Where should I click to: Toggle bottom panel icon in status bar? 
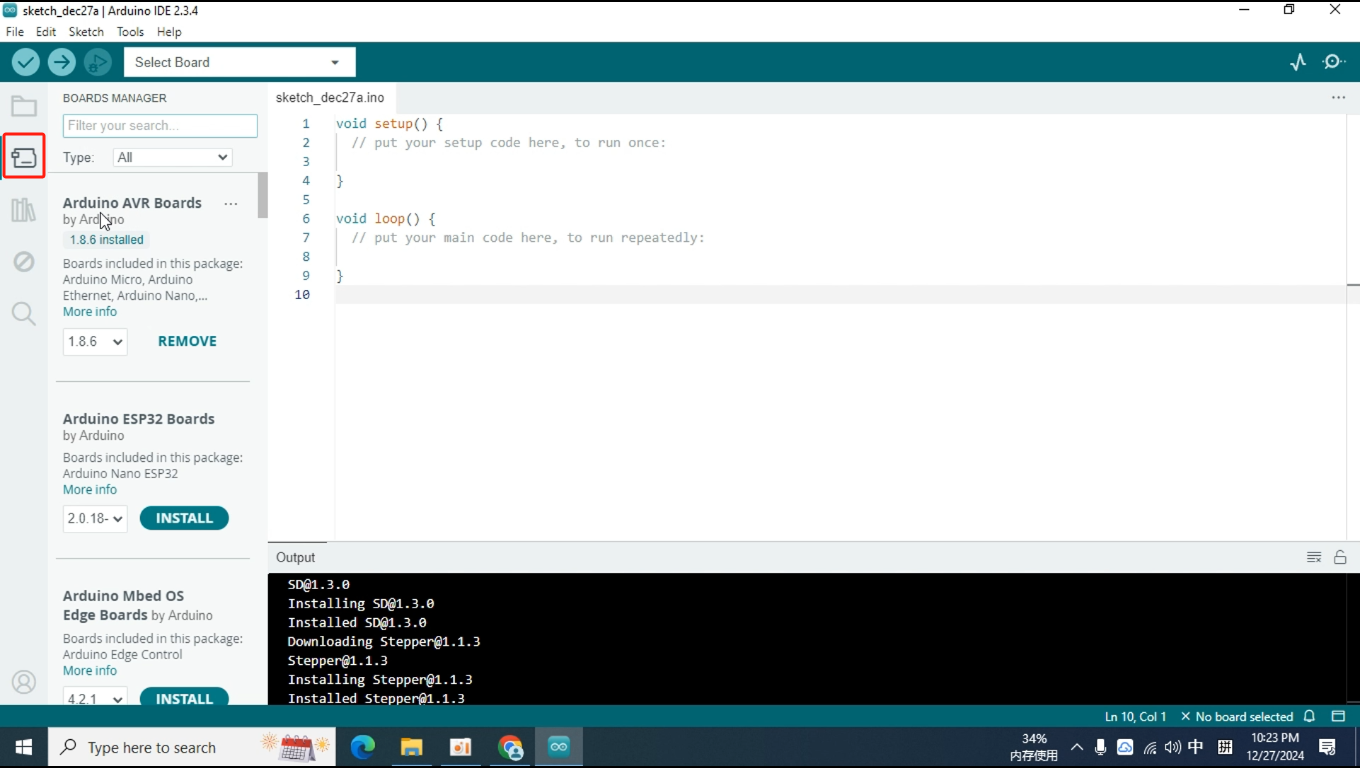click(1338, 717)
